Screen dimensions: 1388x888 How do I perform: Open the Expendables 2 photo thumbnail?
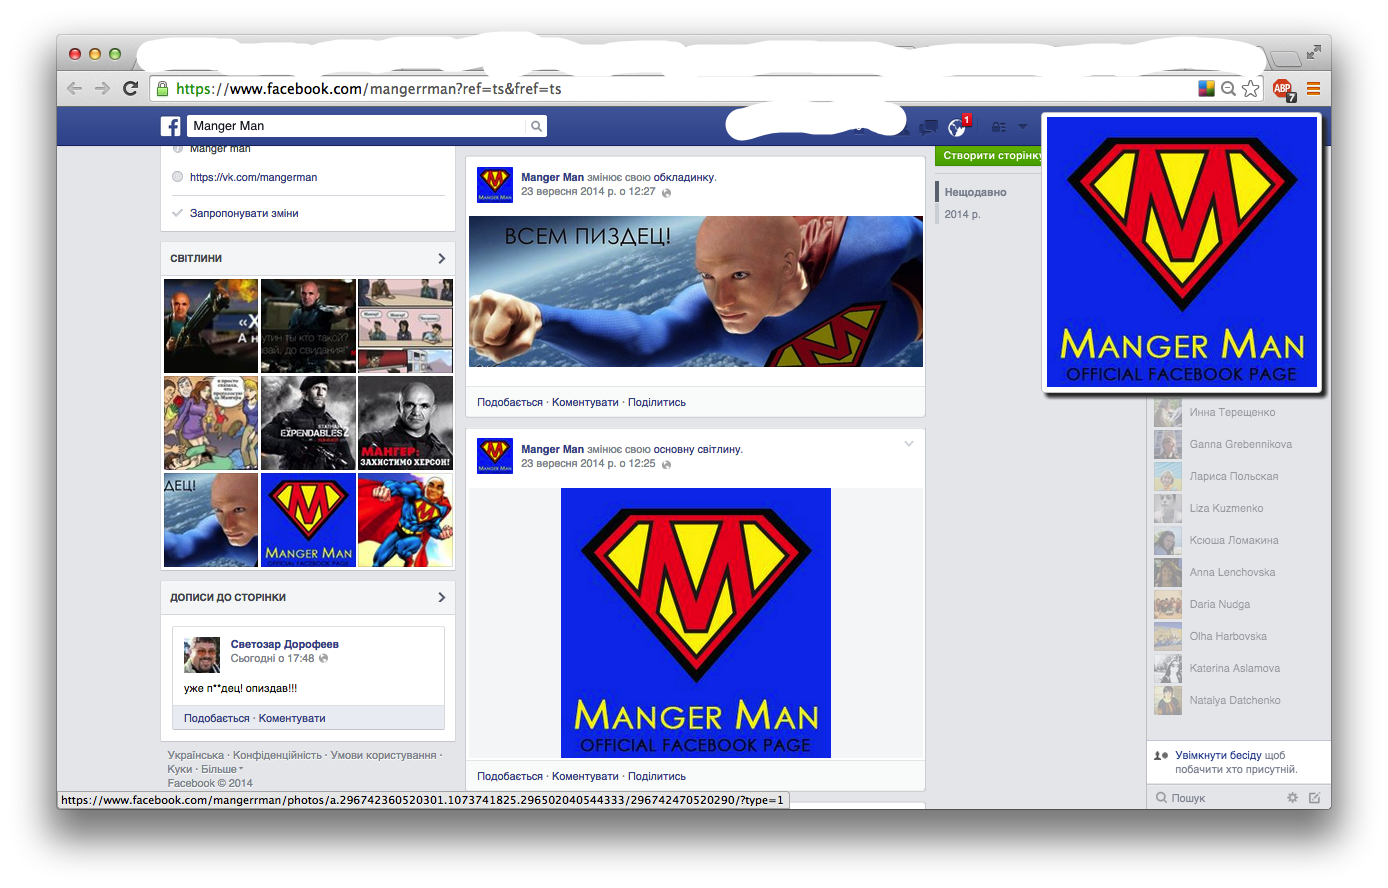[x=308, y=423]
